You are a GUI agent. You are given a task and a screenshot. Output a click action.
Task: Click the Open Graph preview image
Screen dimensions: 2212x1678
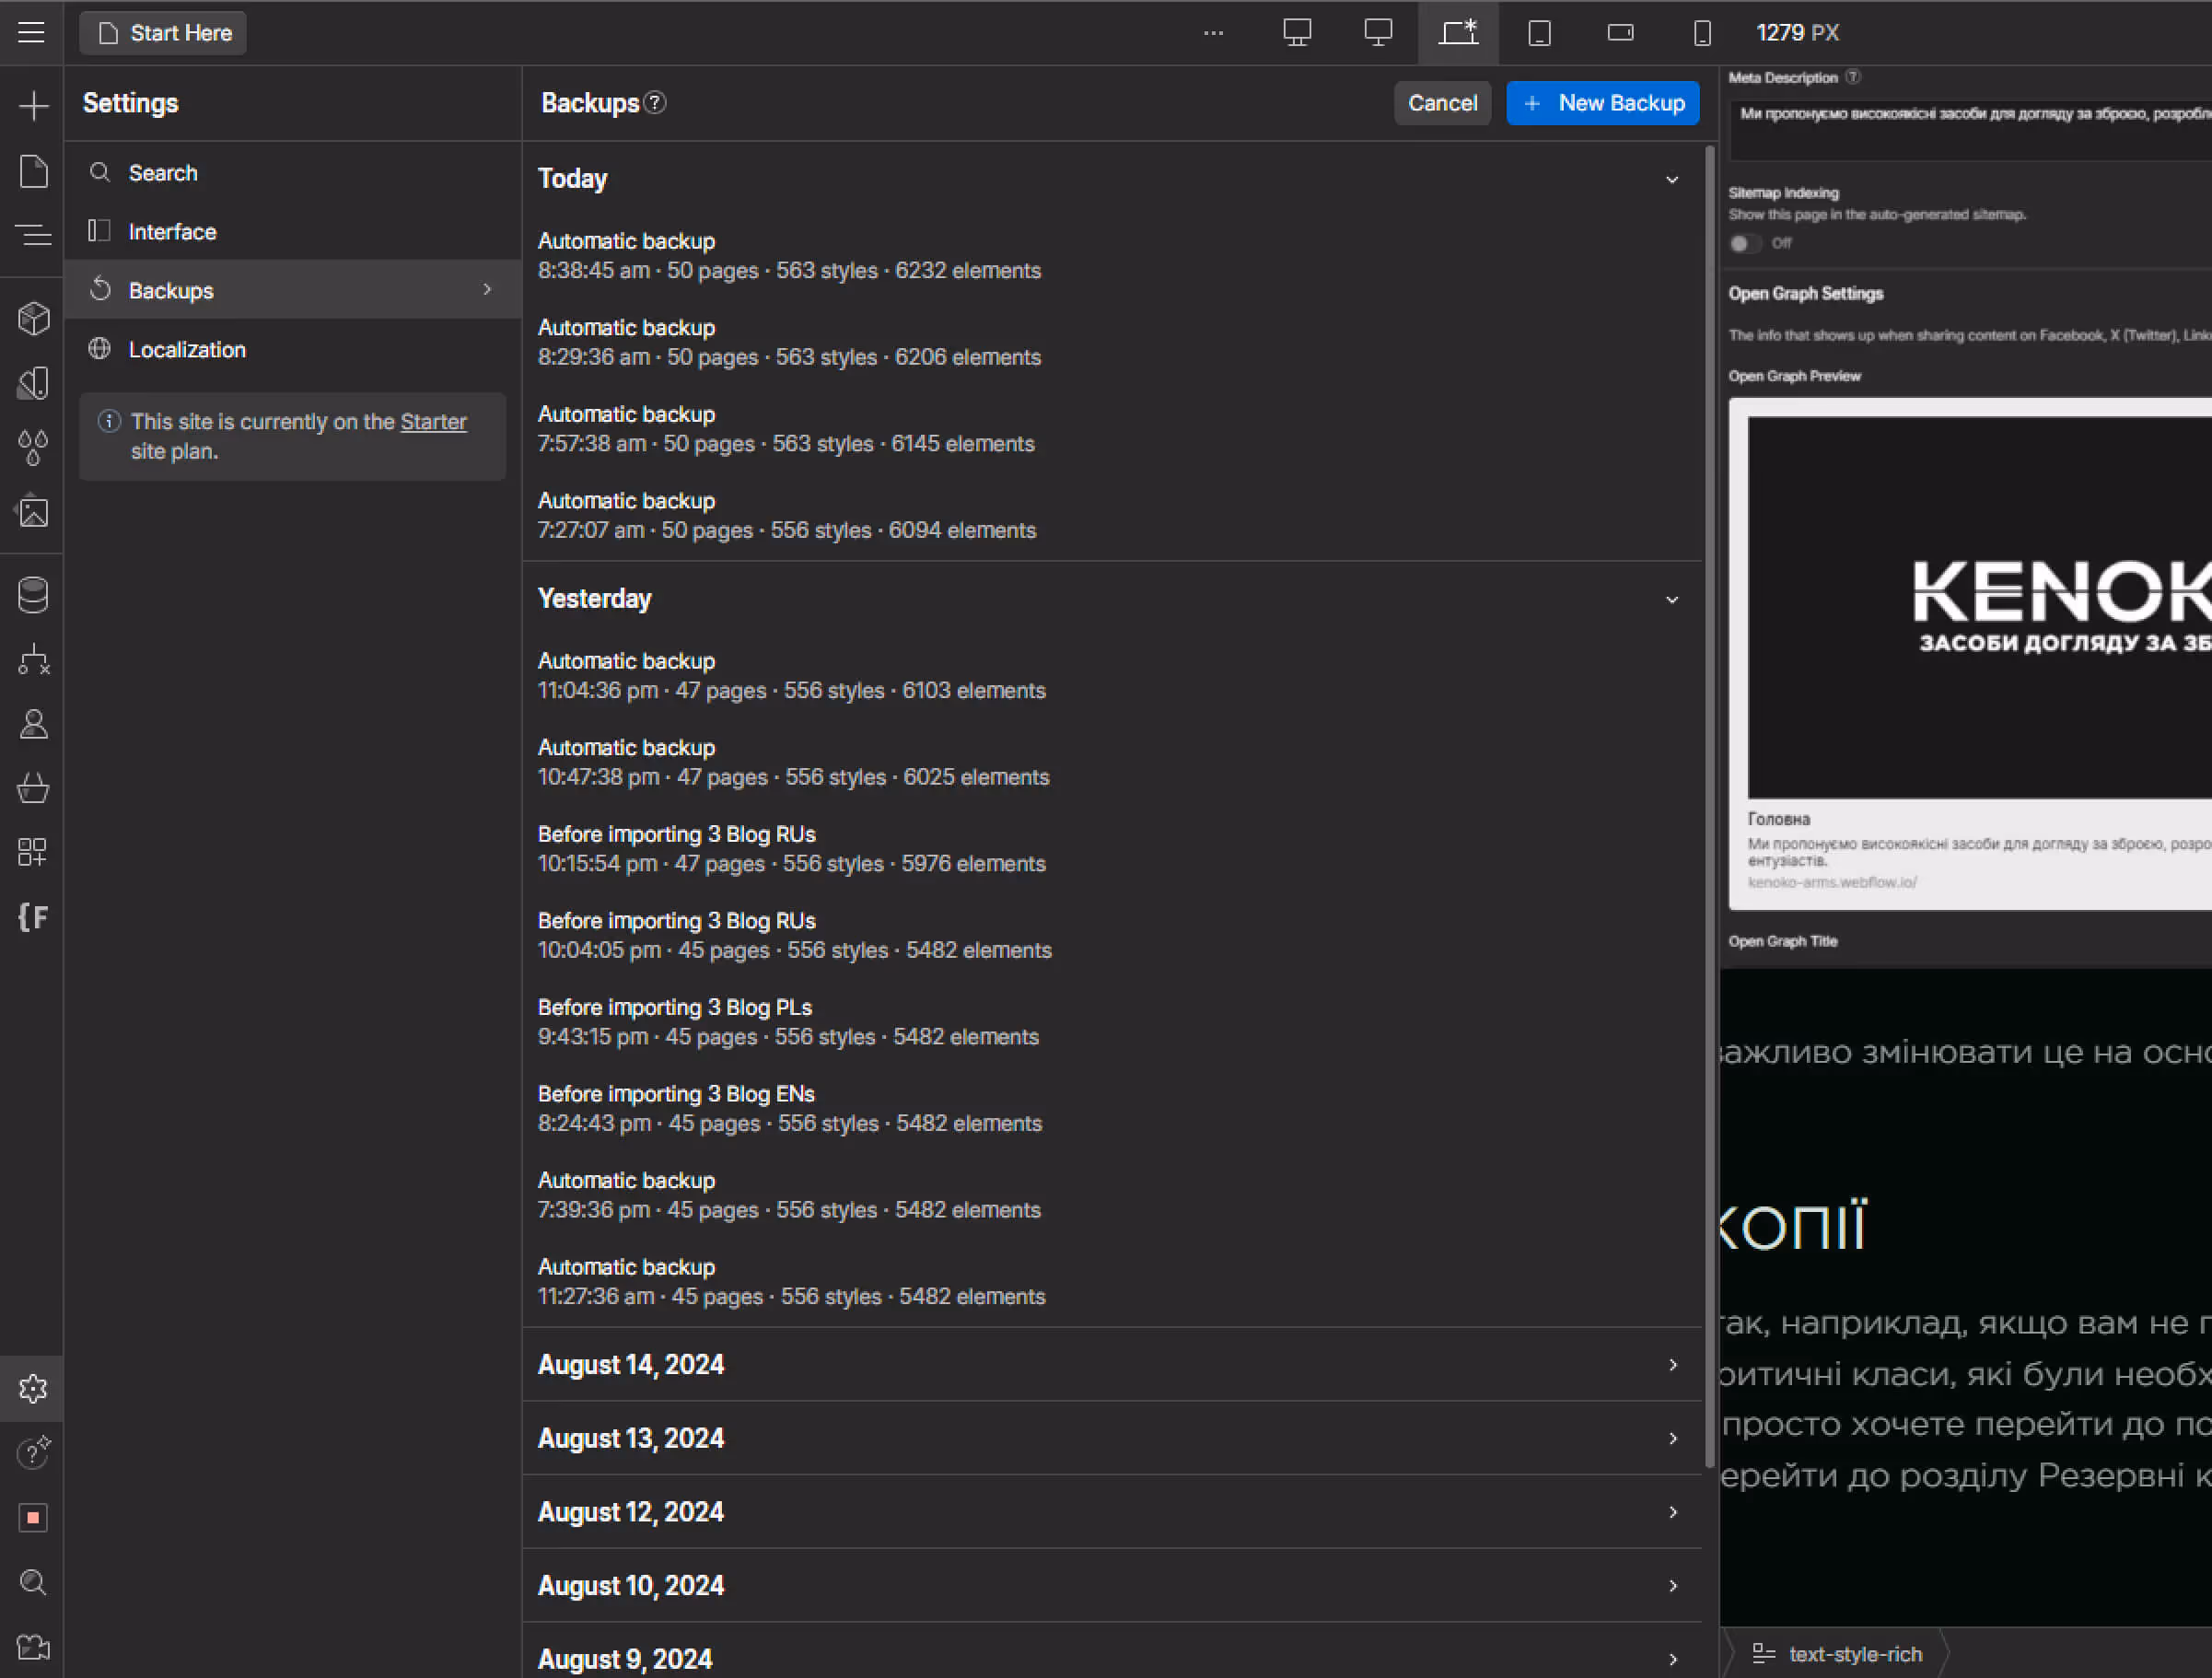coord(1980,607)
